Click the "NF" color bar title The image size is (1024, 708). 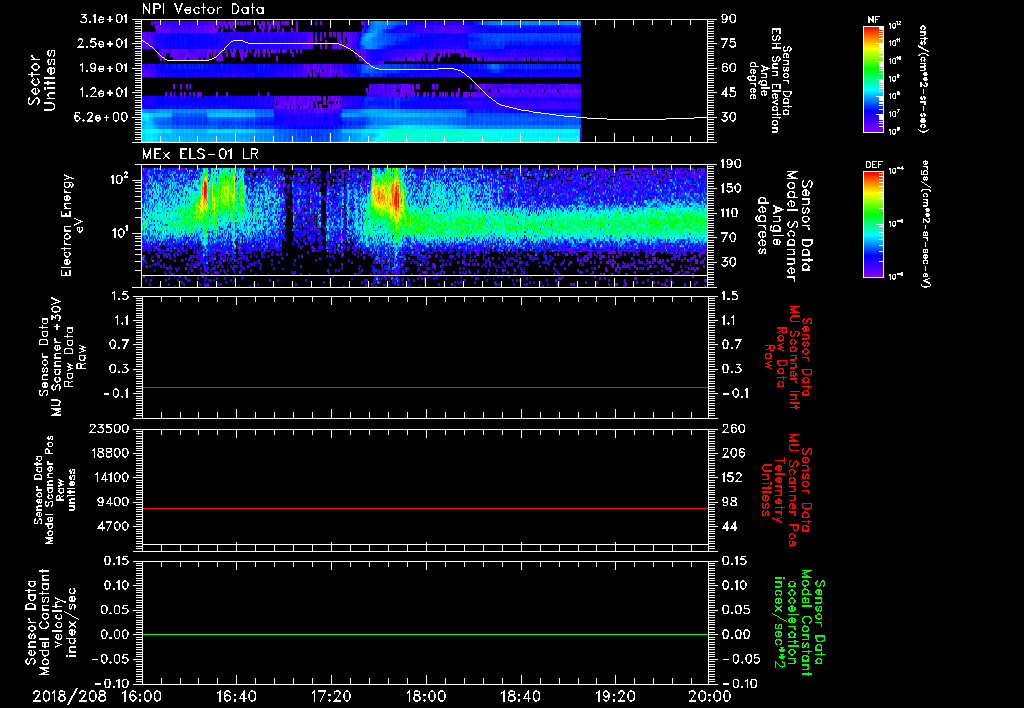874,20
